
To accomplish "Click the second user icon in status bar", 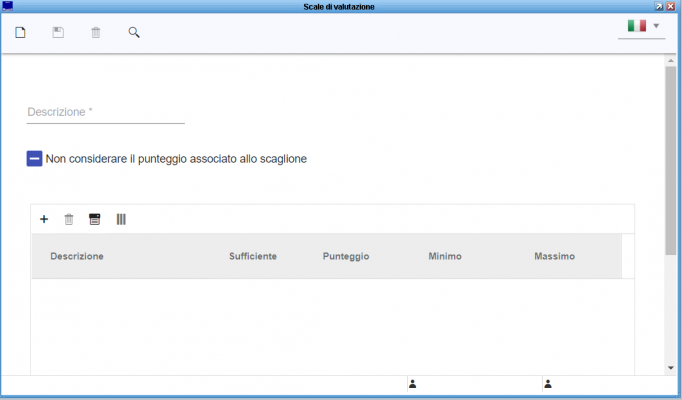I will click(548, 384).
